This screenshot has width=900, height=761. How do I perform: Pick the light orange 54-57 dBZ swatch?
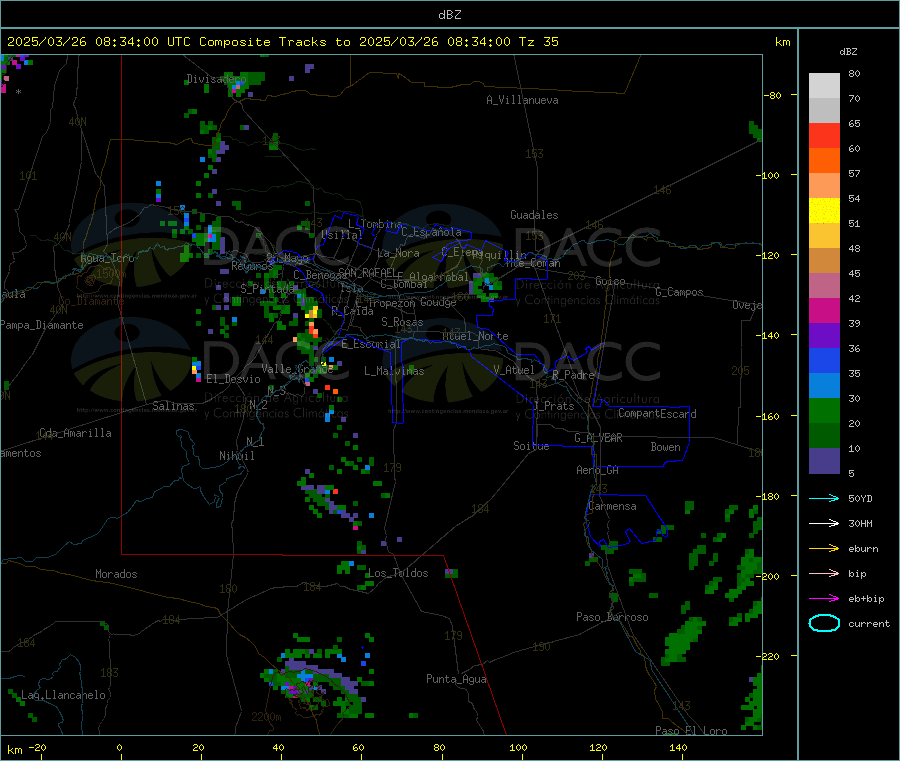click(824, 186)
